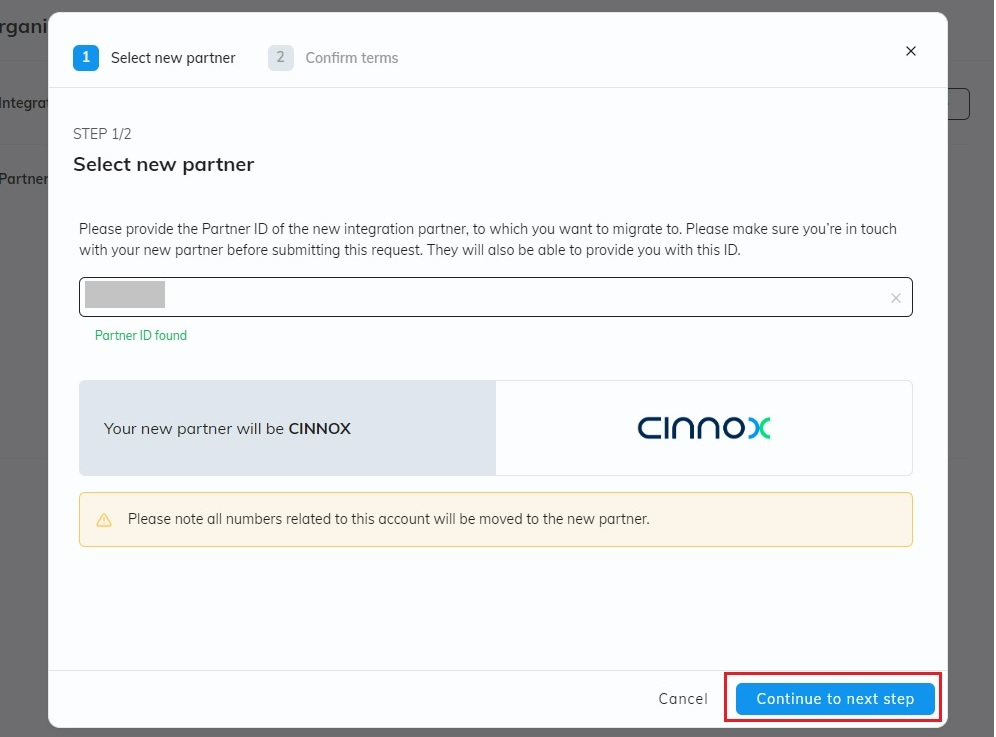
Task: Click the grayed-out Partner ID value
Action: 125,295
